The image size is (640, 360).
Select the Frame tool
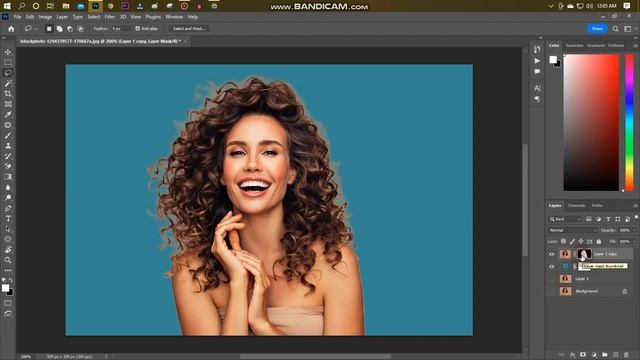point(8,104)
